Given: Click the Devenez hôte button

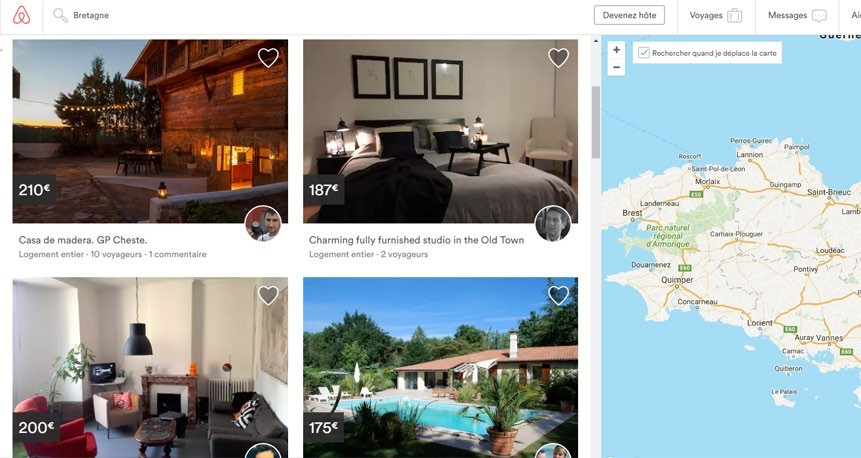Looking at the screenshot, I should pos(629,15).
